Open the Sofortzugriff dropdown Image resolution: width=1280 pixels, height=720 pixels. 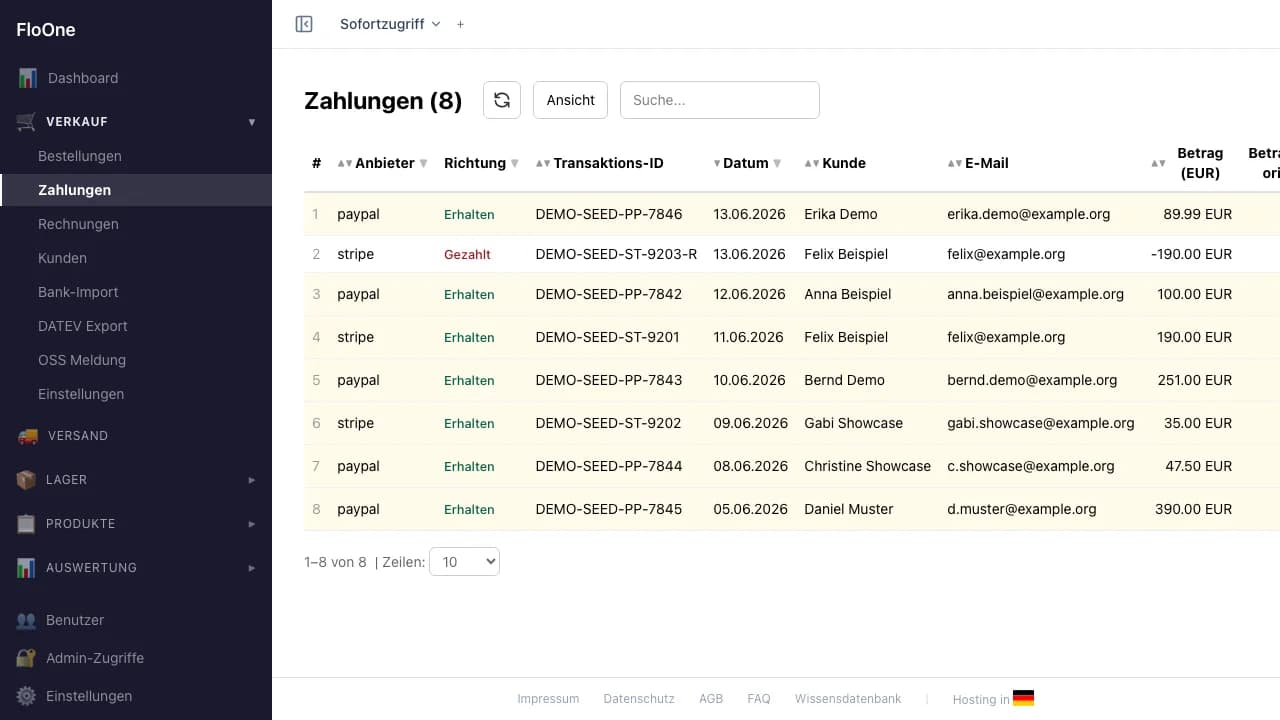click(390, 24)
